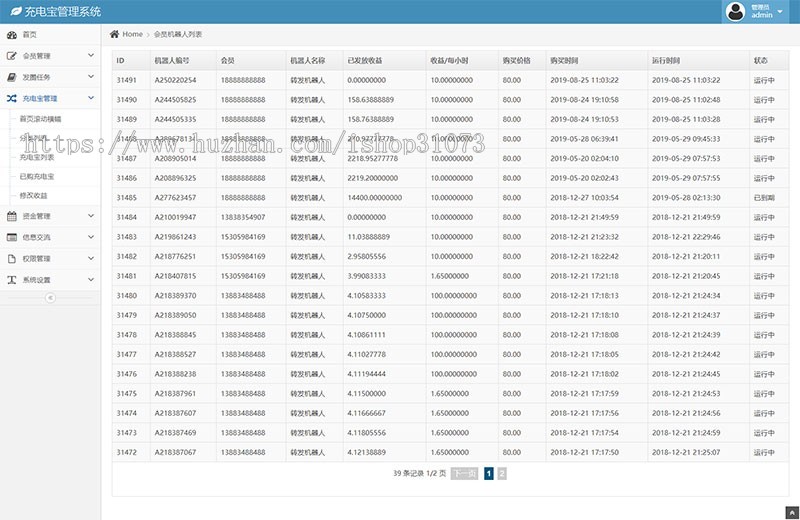Image resolution: width=800 pixels, height=520 pixels.
Task: Select robot number A244505335
Action: [x=176, y=119]
